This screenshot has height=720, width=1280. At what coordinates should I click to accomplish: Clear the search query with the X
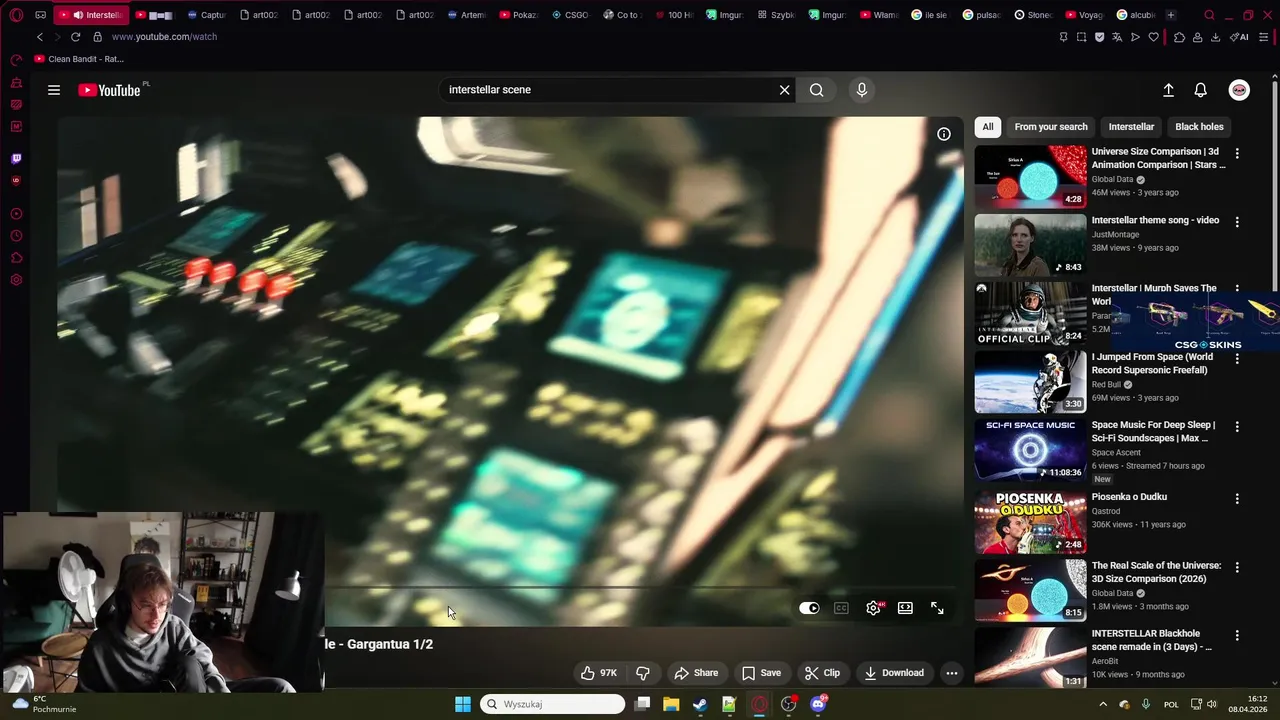[785, 90]
